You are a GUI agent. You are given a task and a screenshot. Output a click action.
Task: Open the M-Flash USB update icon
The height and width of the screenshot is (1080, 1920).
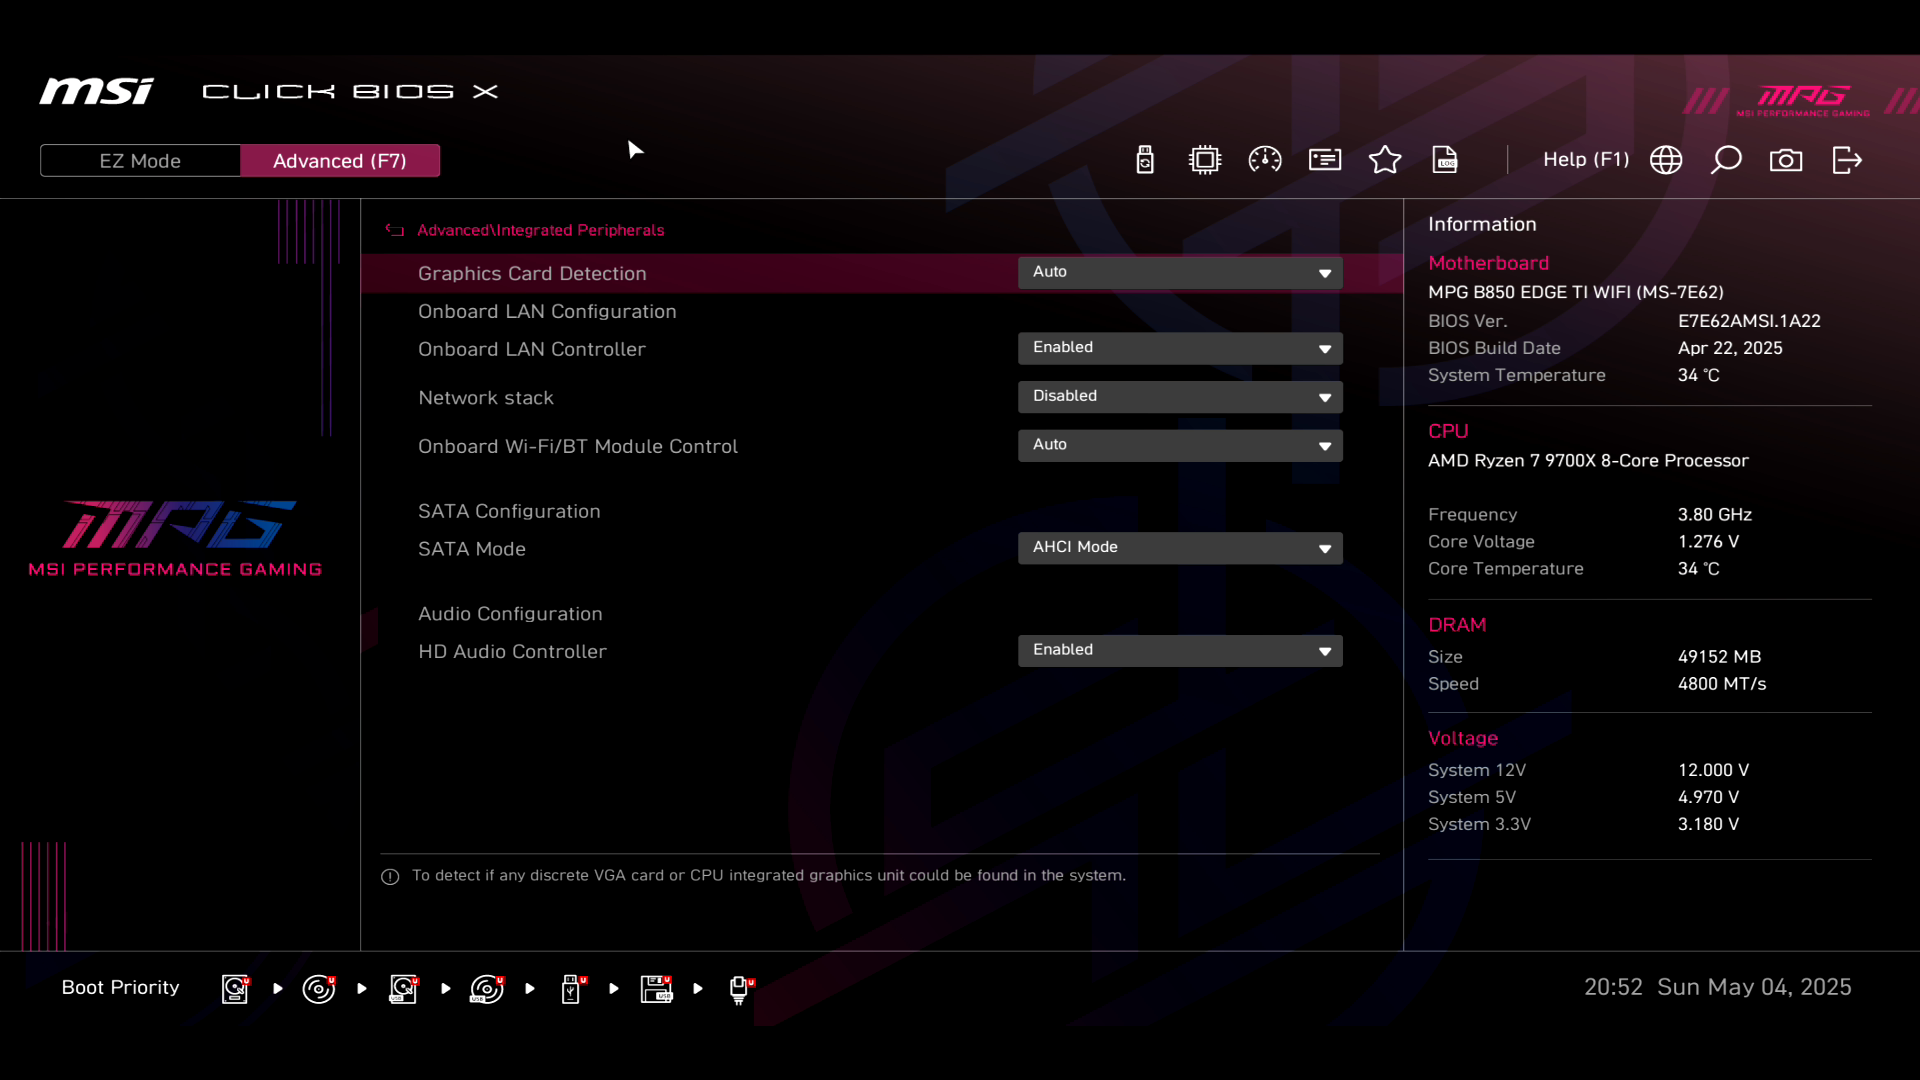[x=1145, y=160]
